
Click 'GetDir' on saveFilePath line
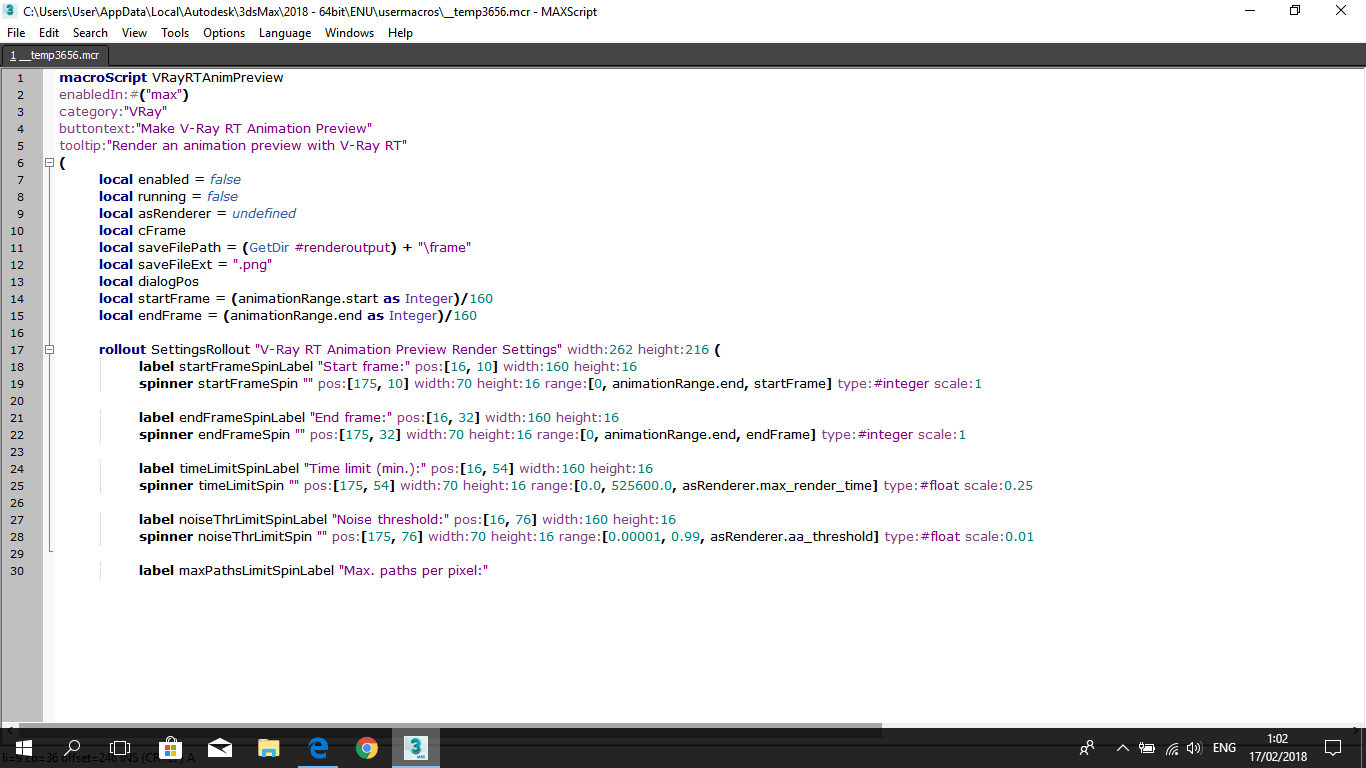(270, 247)
